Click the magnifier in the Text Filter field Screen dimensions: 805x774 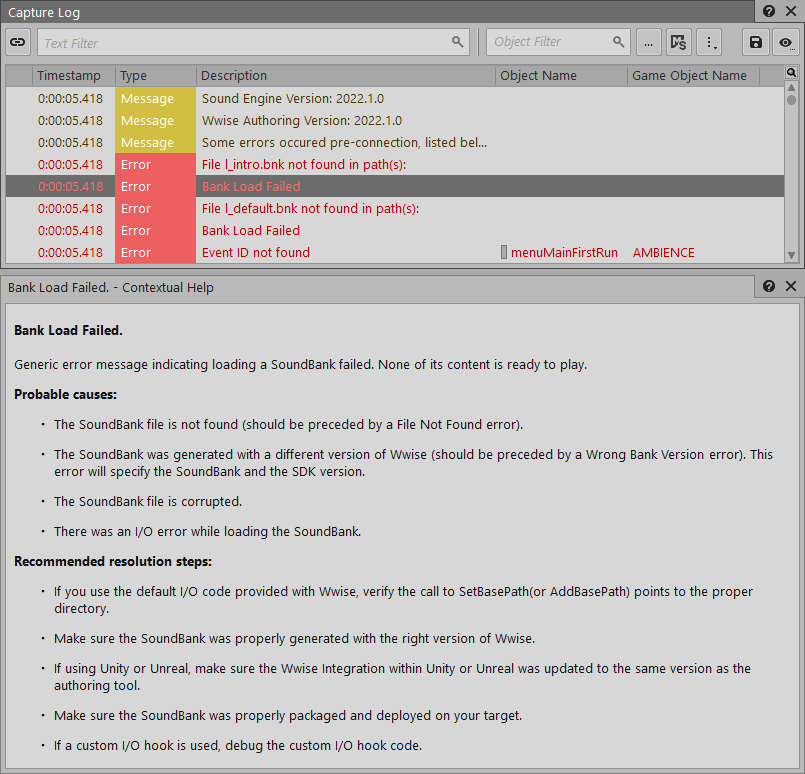click(x=458, y=42)
